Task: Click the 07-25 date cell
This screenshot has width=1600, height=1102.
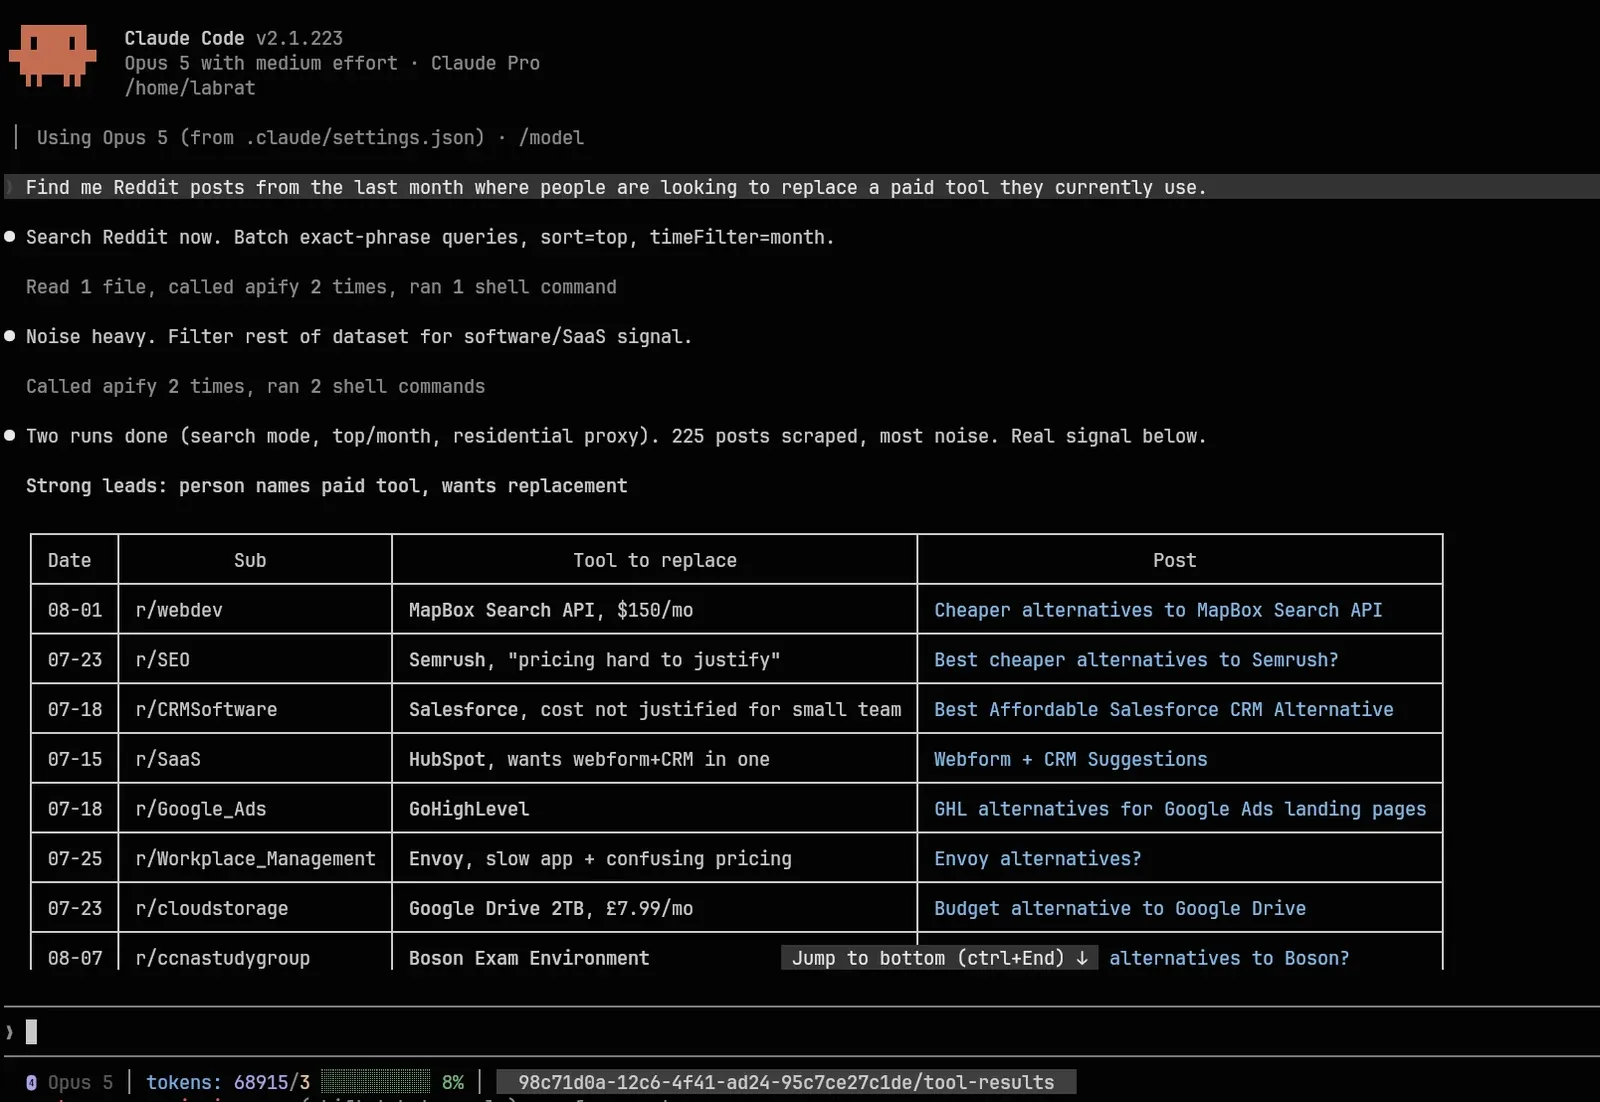Action: click(75, 859)
